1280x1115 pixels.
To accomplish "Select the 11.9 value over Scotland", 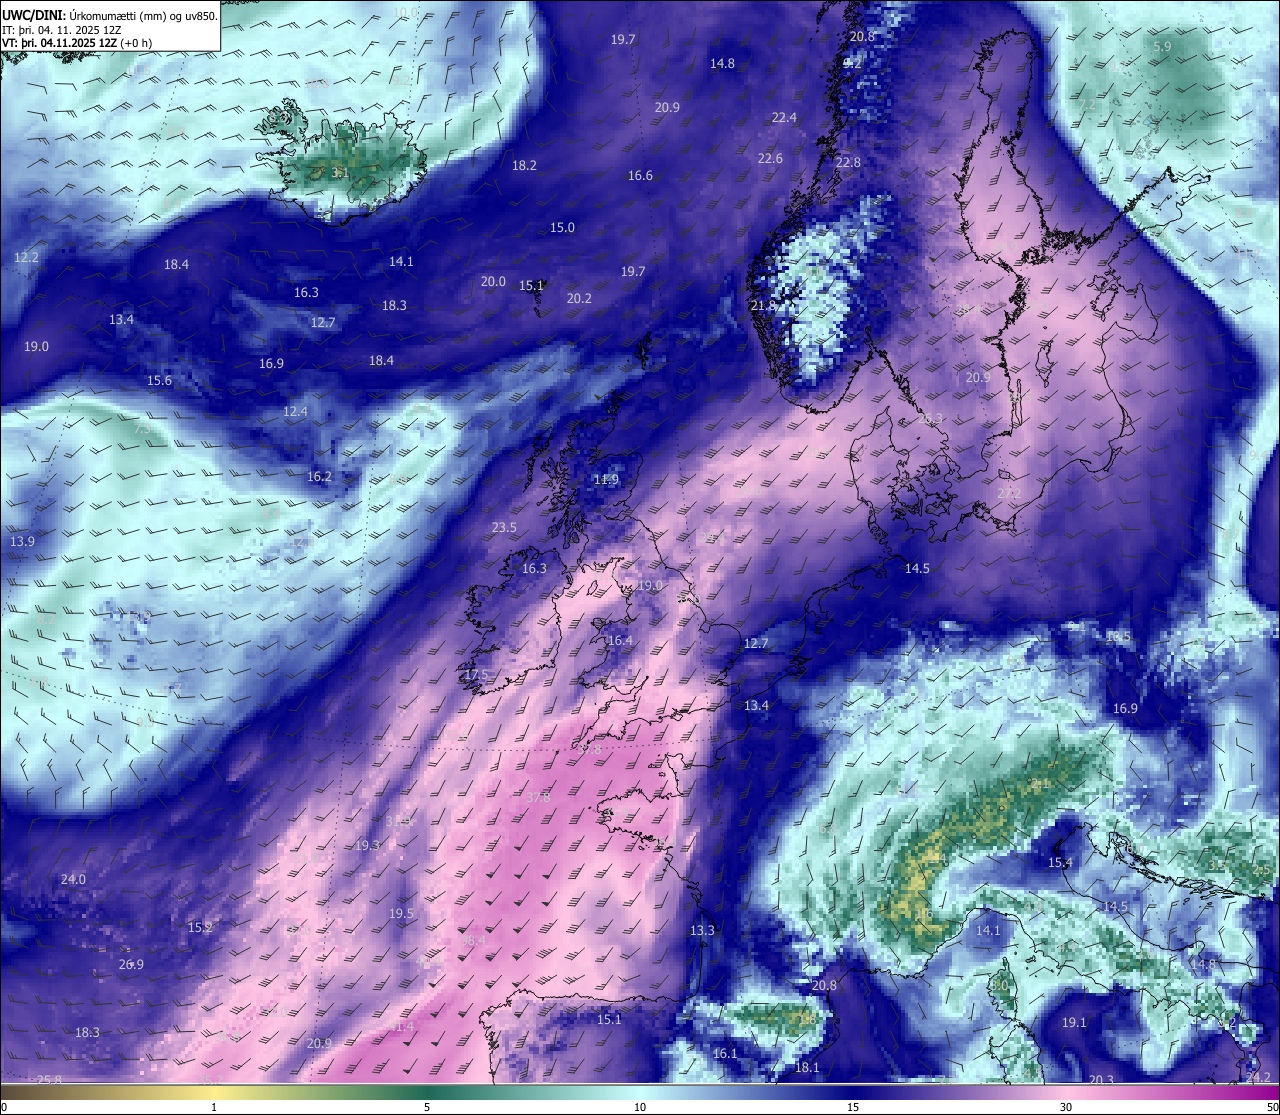I will point(606,480).
